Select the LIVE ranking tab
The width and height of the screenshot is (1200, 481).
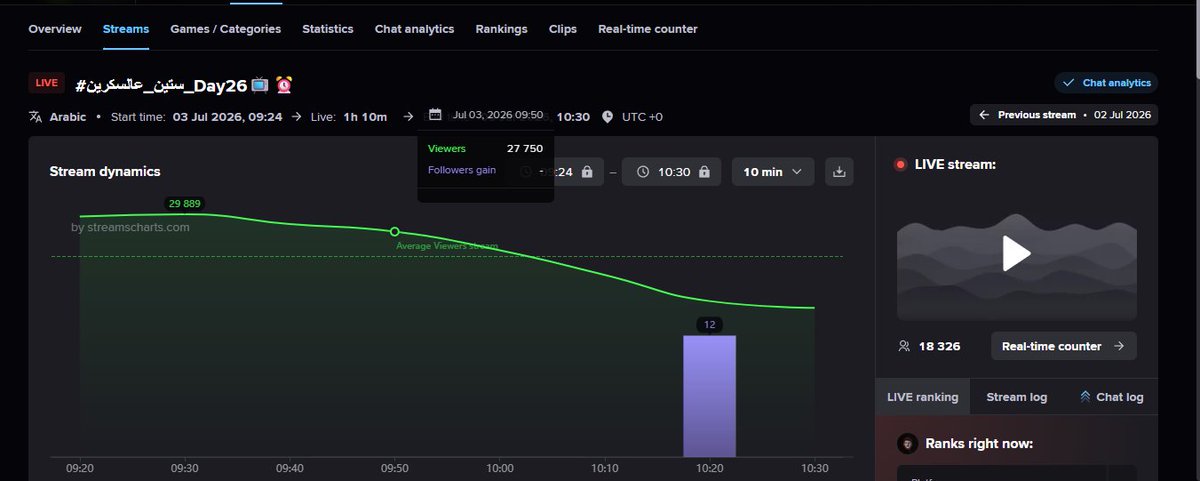923,397
